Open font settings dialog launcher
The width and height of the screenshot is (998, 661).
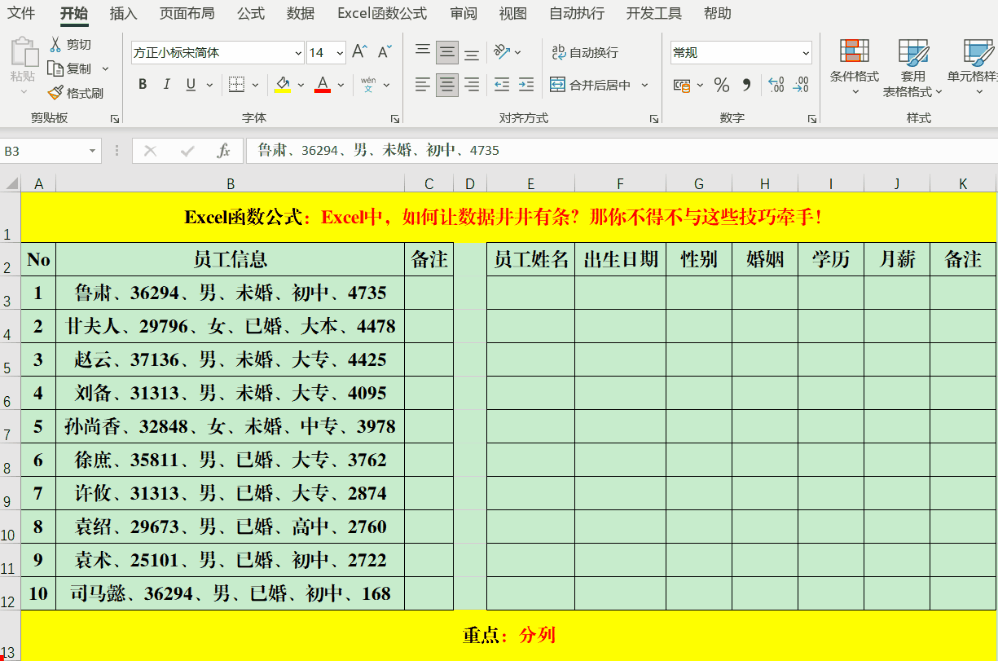tap(395, 119)
